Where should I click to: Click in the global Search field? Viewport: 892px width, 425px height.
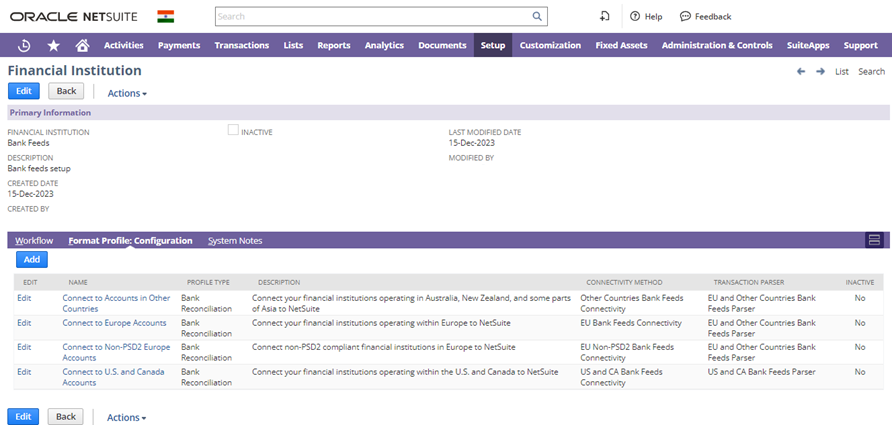click(374, 16)
